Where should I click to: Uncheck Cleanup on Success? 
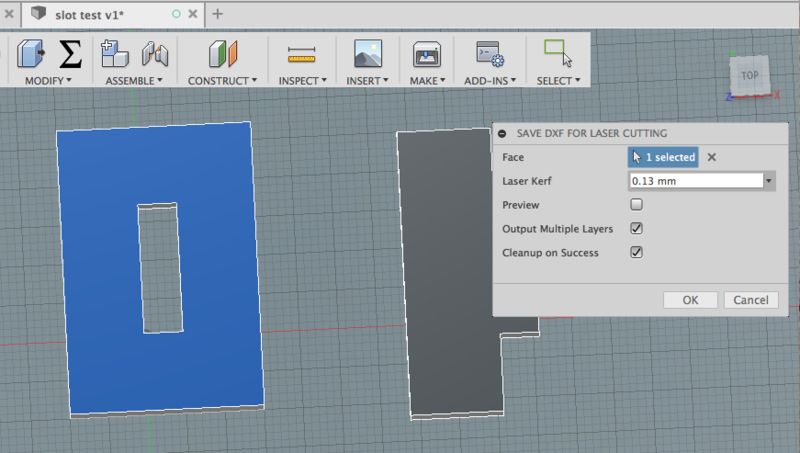pyautogui.click(x=636, y=253)
